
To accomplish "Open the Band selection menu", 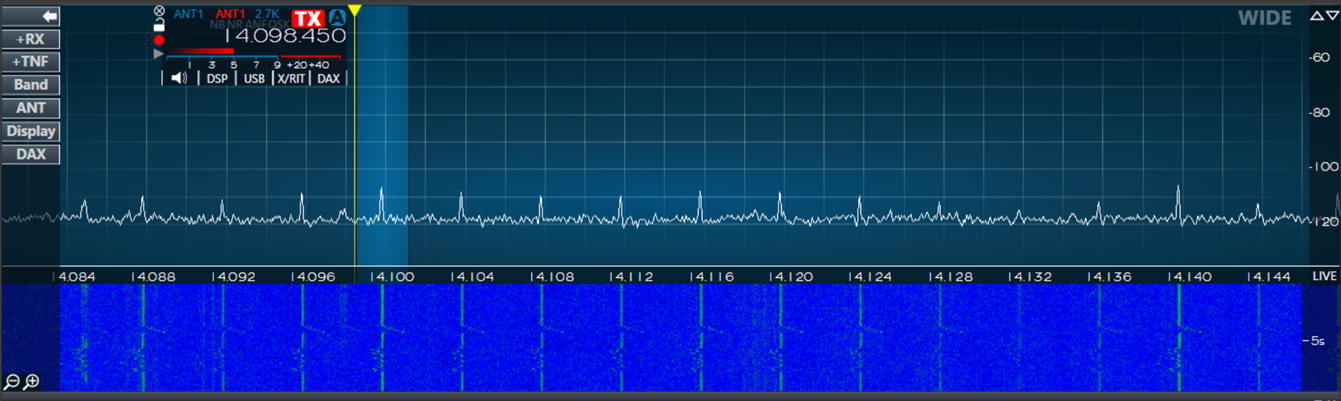I will tap(31, 85).
